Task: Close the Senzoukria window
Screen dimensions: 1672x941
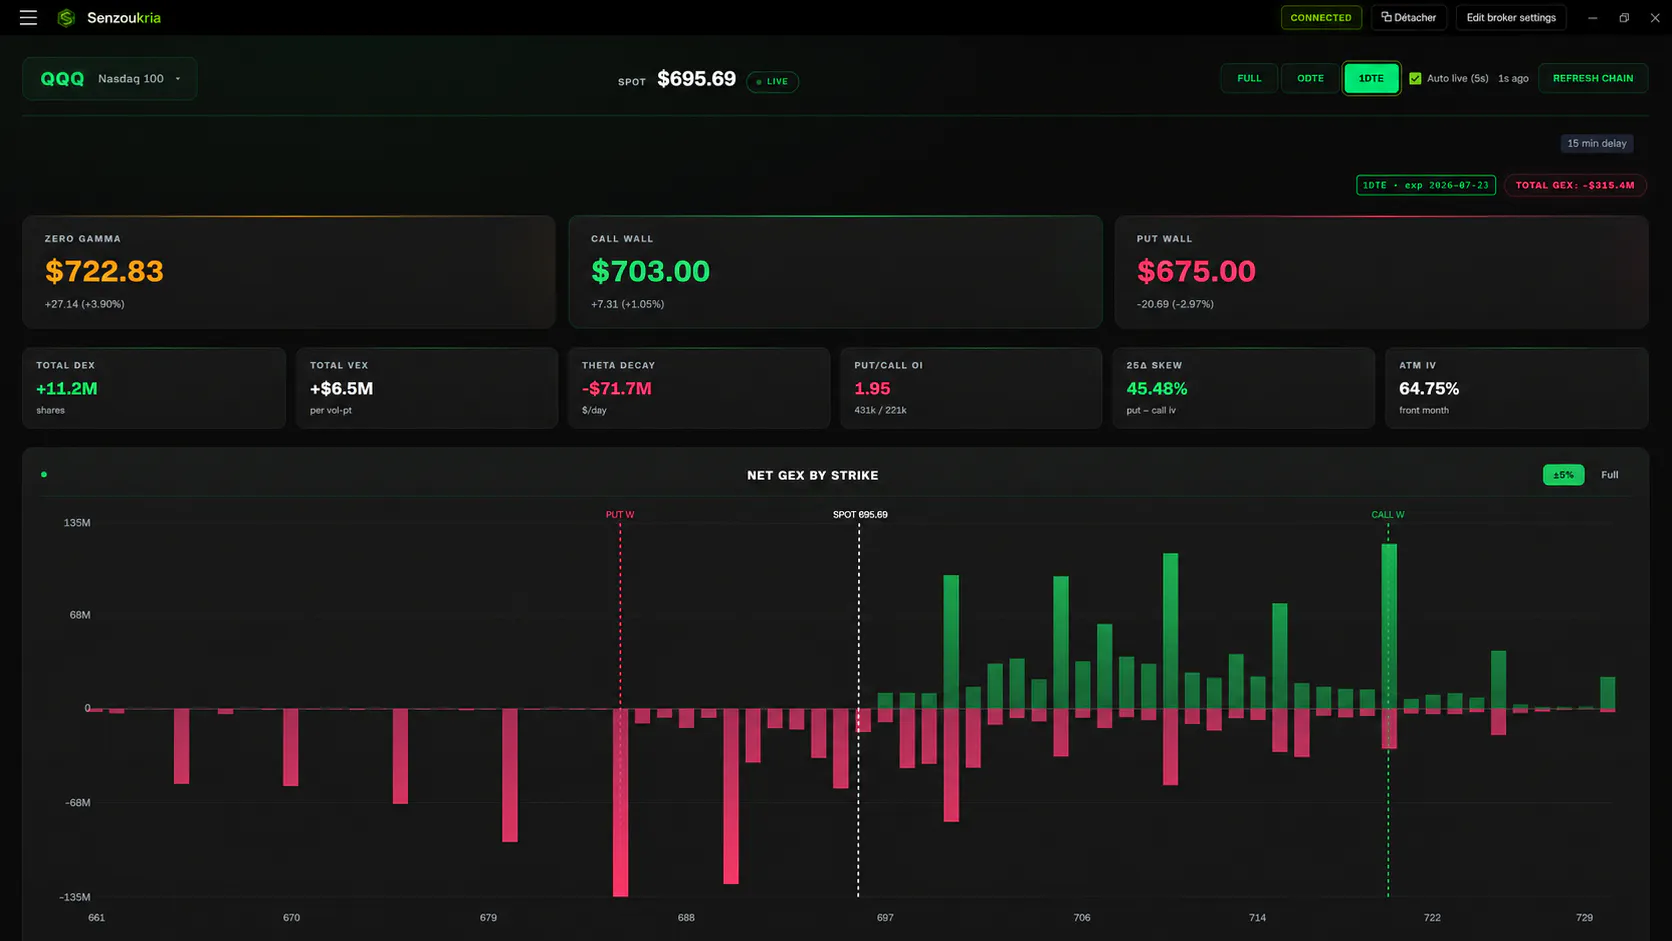Action: [1655, 18]
